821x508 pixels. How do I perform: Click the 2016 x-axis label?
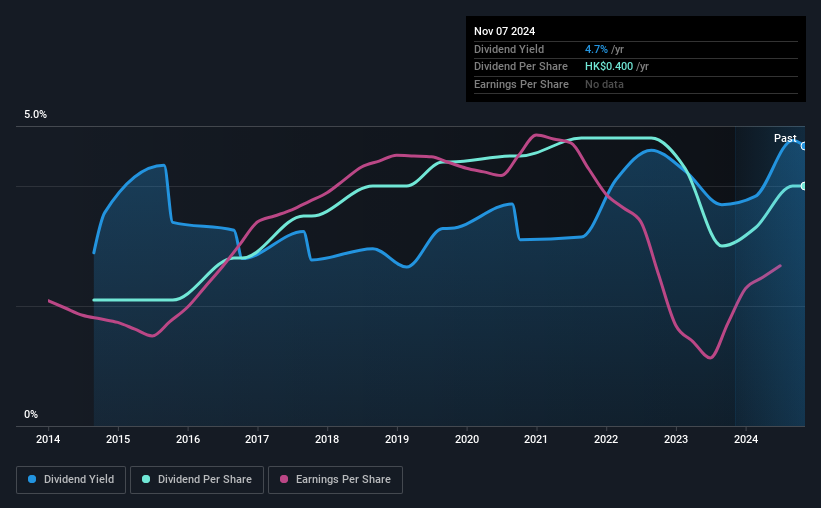pyautogui.click(x=187, y=439)
